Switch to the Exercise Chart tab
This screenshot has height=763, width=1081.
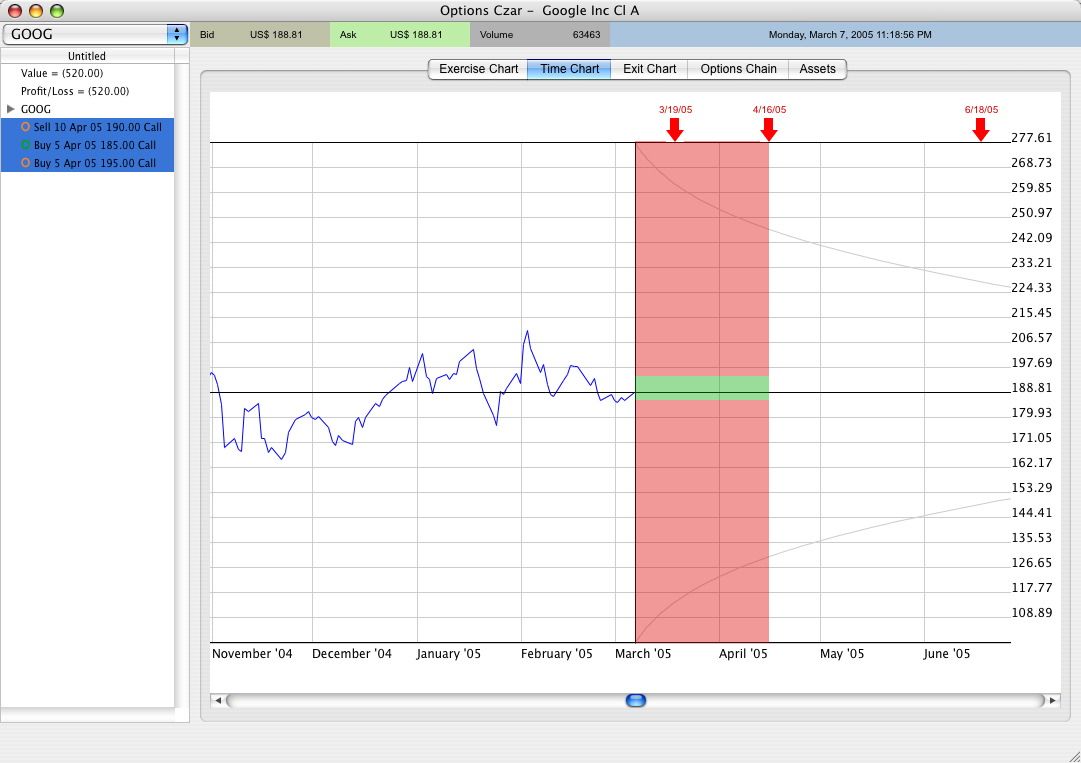pyautogui.click(x=478, y=69)
